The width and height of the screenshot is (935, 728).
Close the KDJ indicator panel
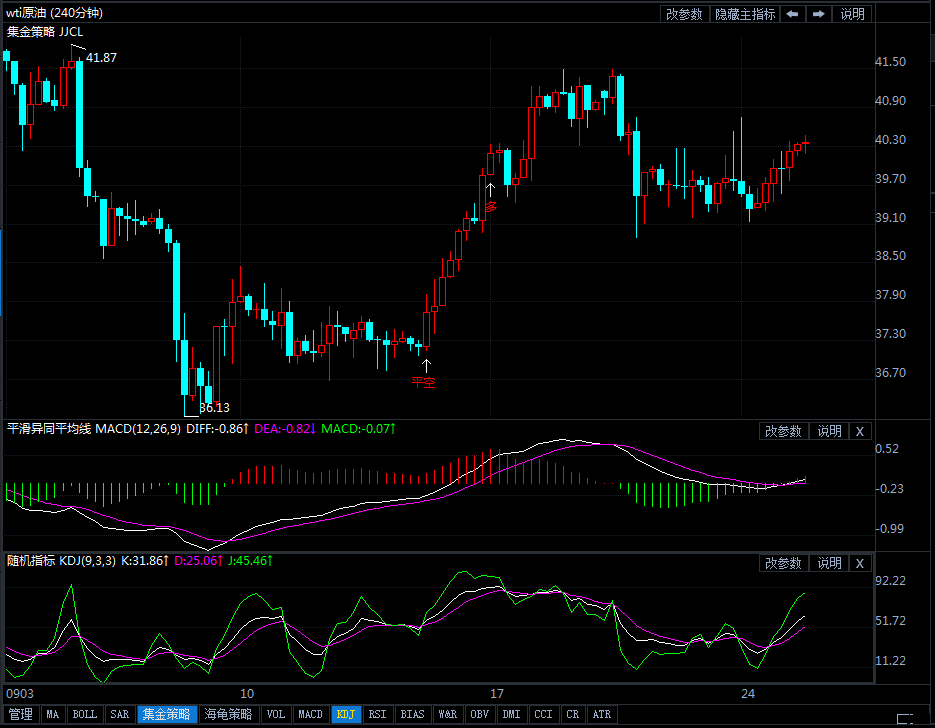(x=859, y=563)
